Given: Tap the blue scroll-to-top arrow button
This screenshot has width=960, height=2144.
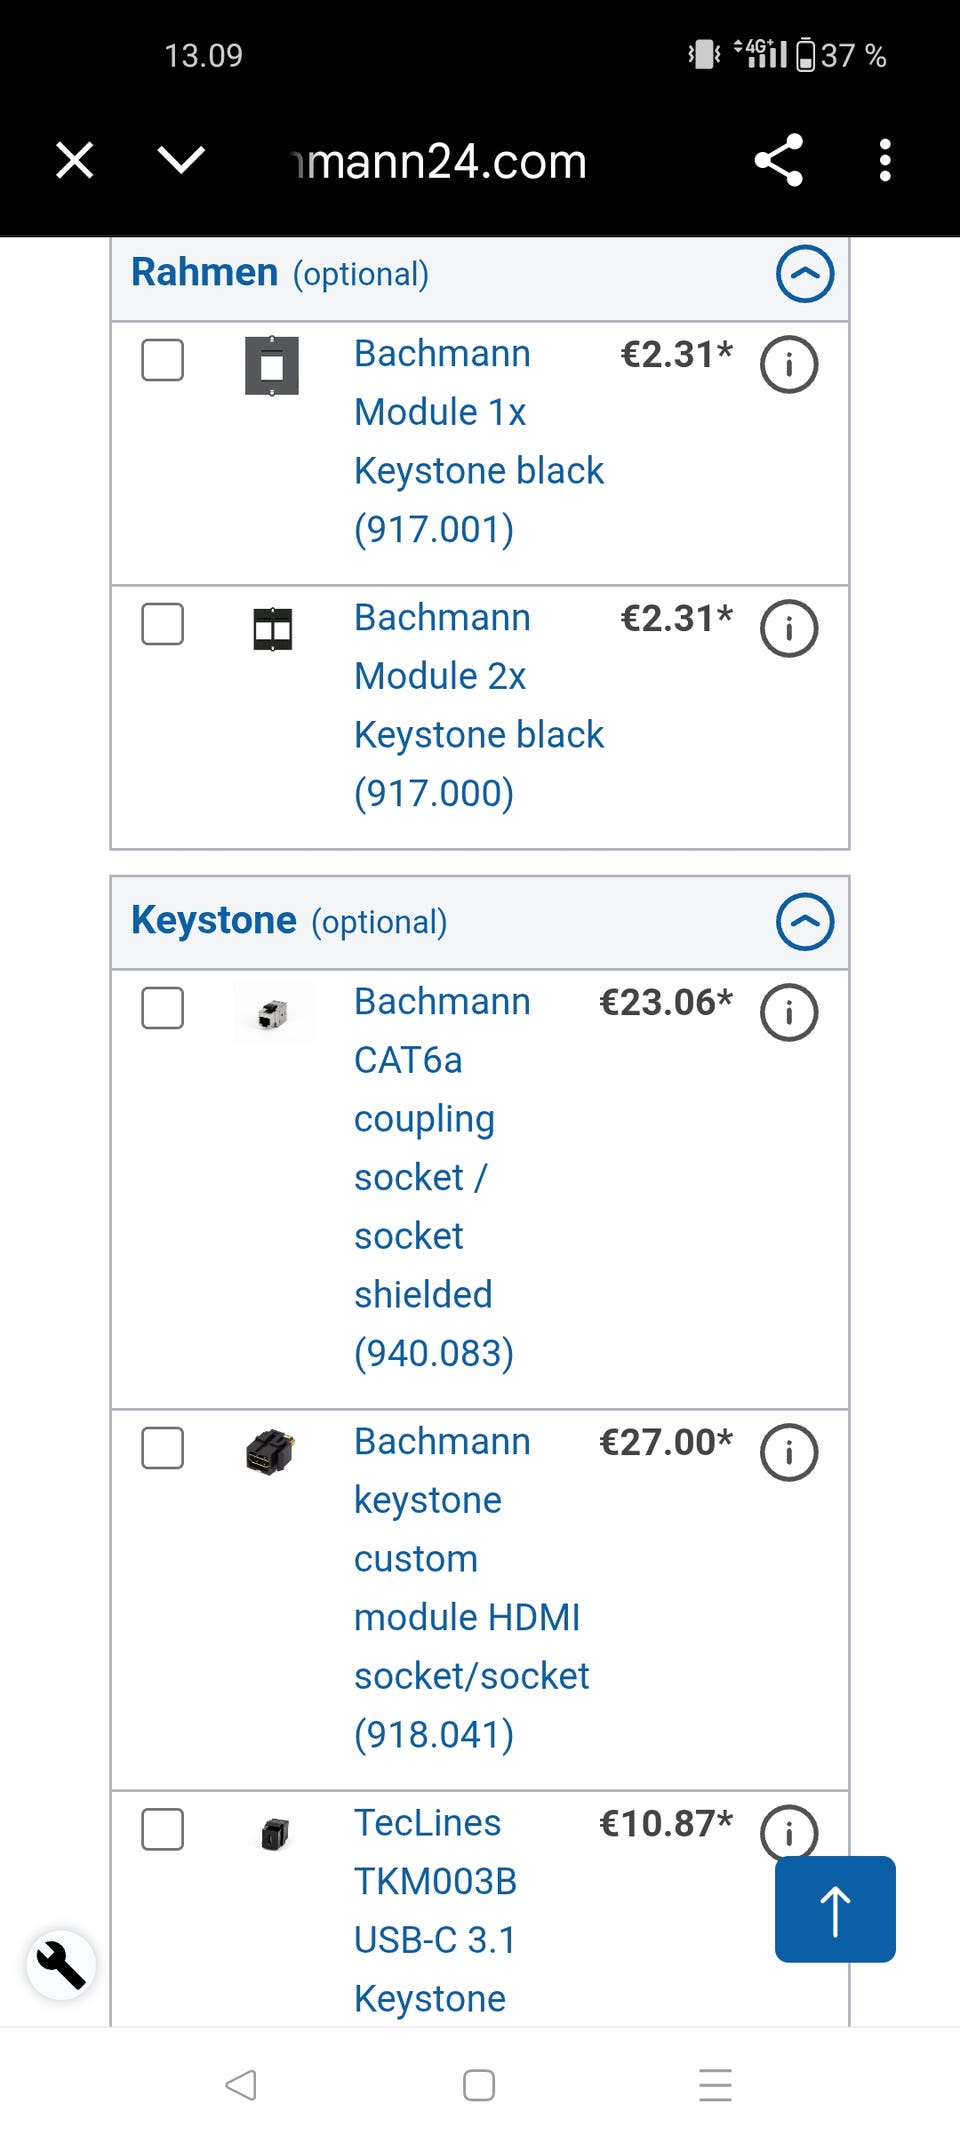Looking at the screenshot, I should [x=835, y=1909].
